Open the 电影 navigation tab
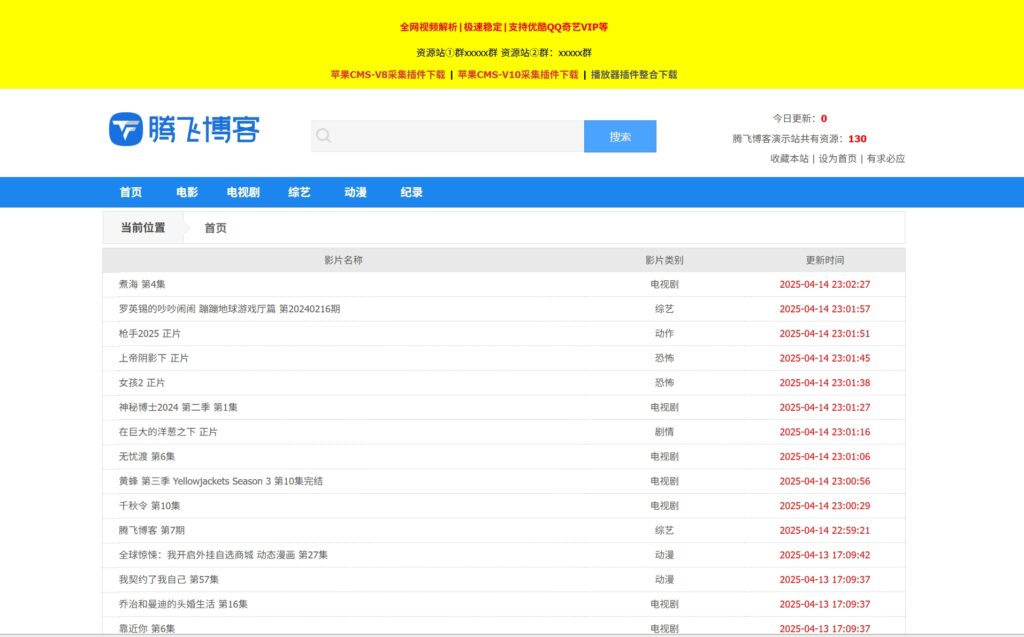1024x637 pixels. [187, 192]
